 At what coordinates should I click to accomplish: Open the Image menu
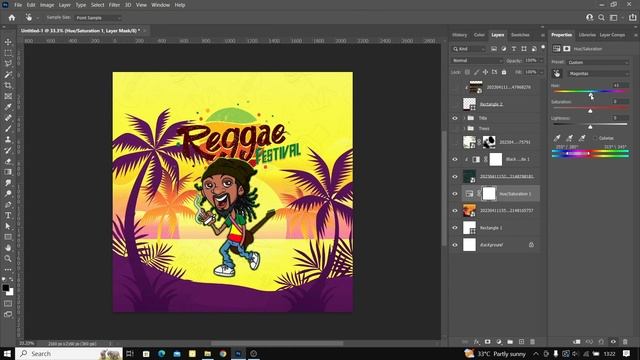pyautogui.click(x=47, y=5)
